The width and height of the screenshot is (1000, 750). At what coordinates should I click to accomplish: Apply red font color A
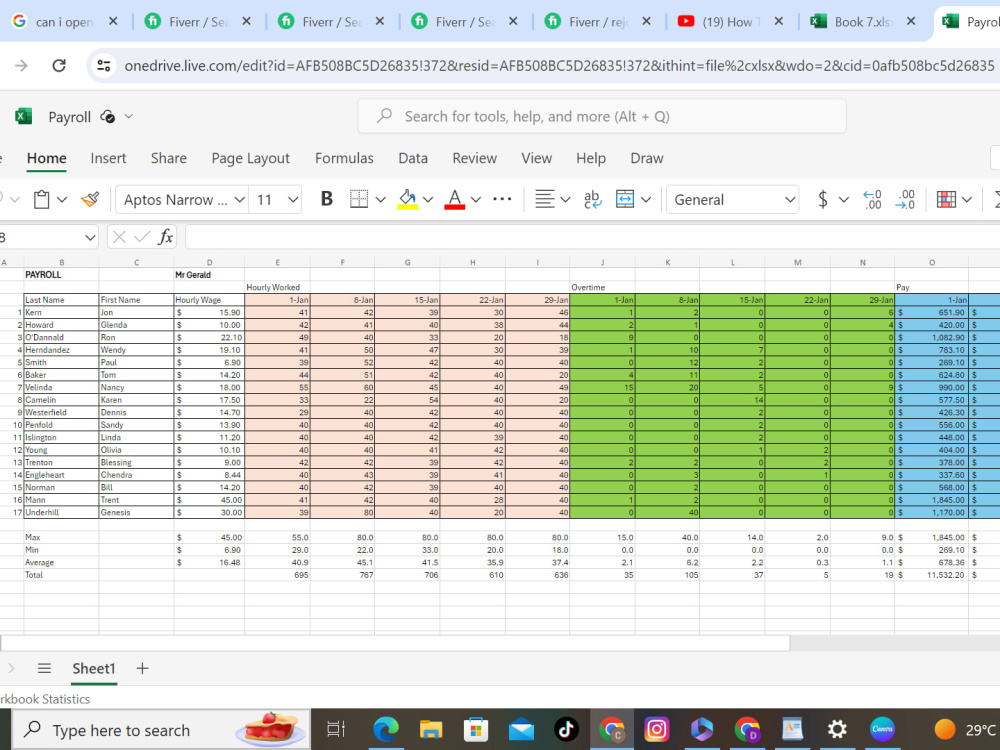(454, 200)
